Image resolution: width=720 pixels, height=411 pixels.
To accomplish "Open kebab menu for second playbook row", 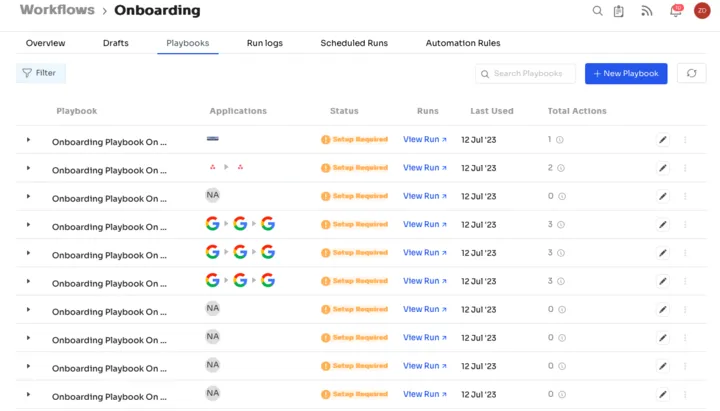I will coord(685,168).
